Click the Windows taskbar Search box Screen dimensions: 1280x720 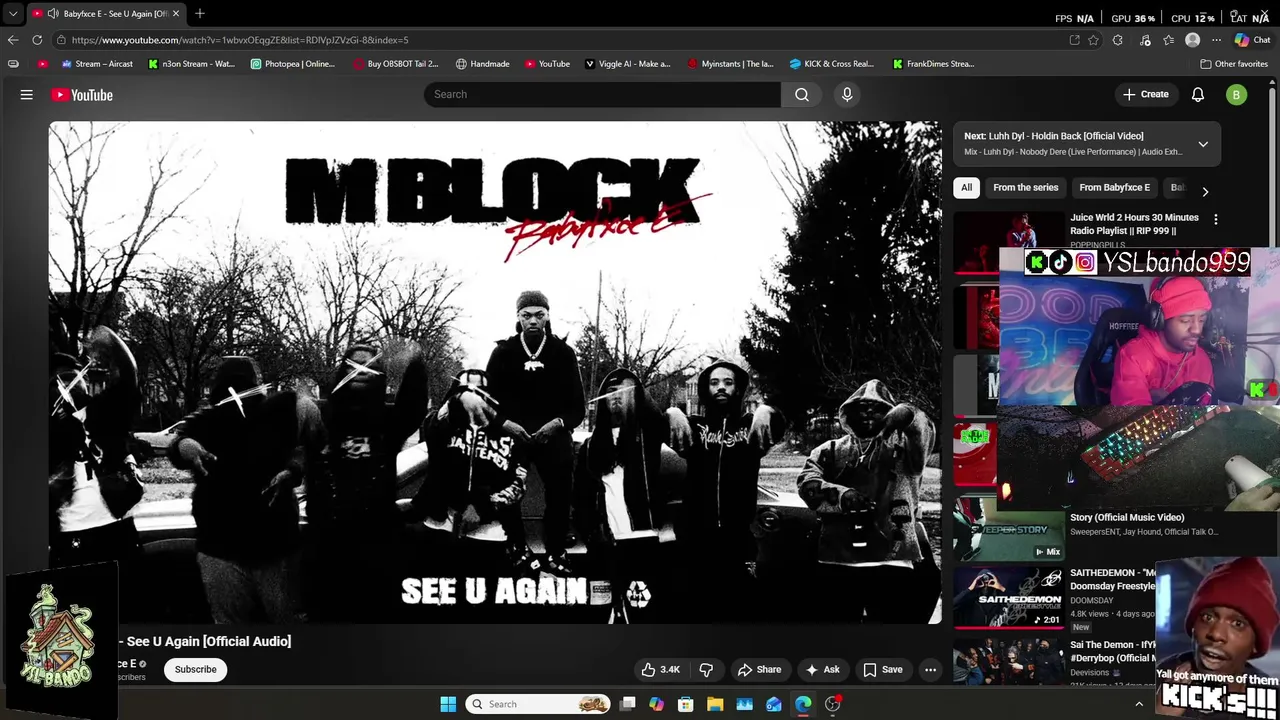pos(538,704)
